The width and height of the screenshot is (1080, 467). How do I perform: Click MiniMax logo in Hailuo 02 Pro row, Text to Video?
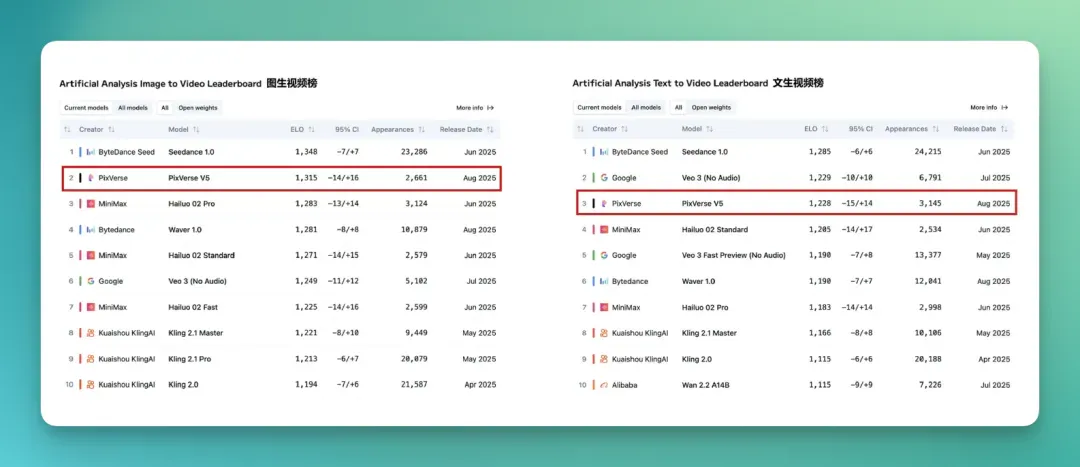tap(604, 307)
